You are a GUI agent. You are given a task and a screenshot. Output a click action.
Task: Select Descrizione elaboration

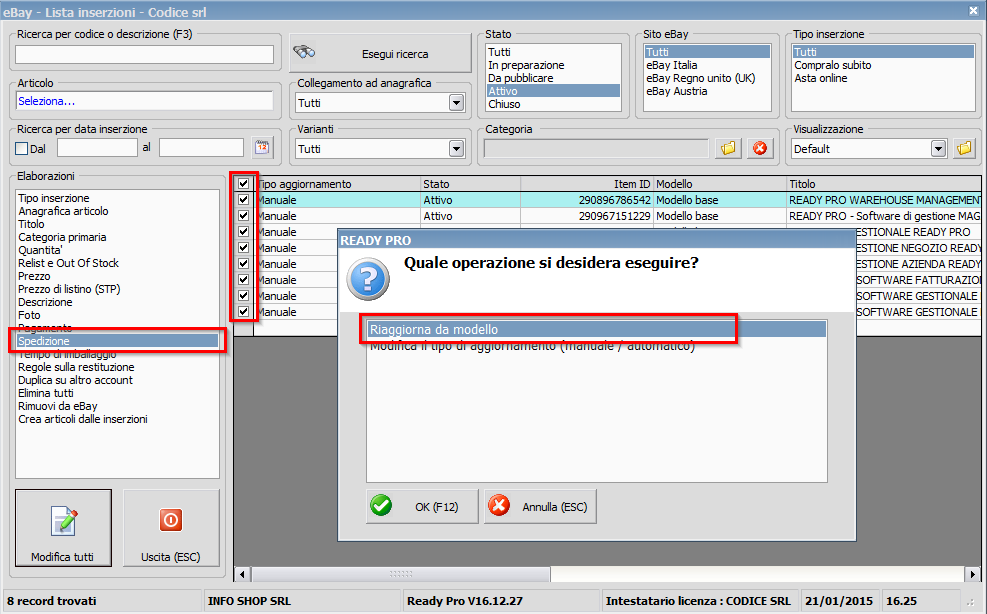pyautogui.click(x=45, y=302)
